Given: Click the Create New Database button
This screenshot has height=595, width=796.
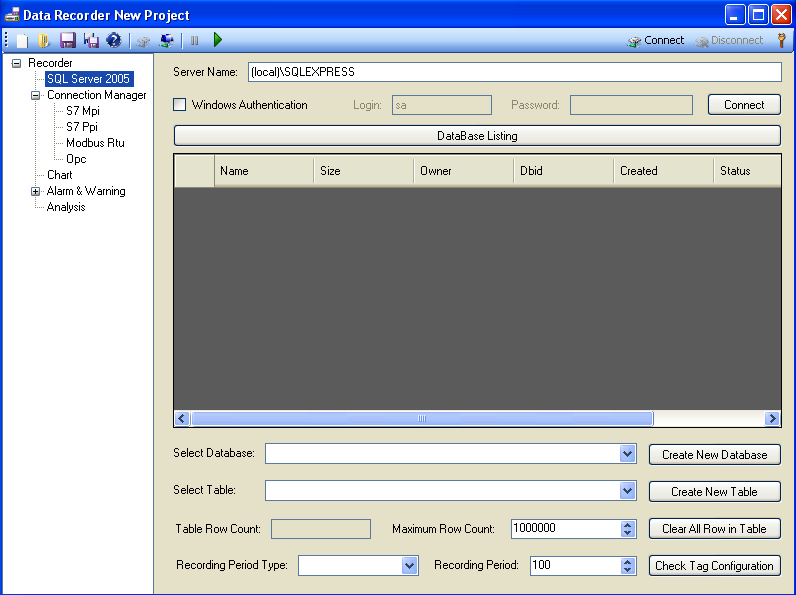Looking at the screenshot, I should (x=715, y=454).
